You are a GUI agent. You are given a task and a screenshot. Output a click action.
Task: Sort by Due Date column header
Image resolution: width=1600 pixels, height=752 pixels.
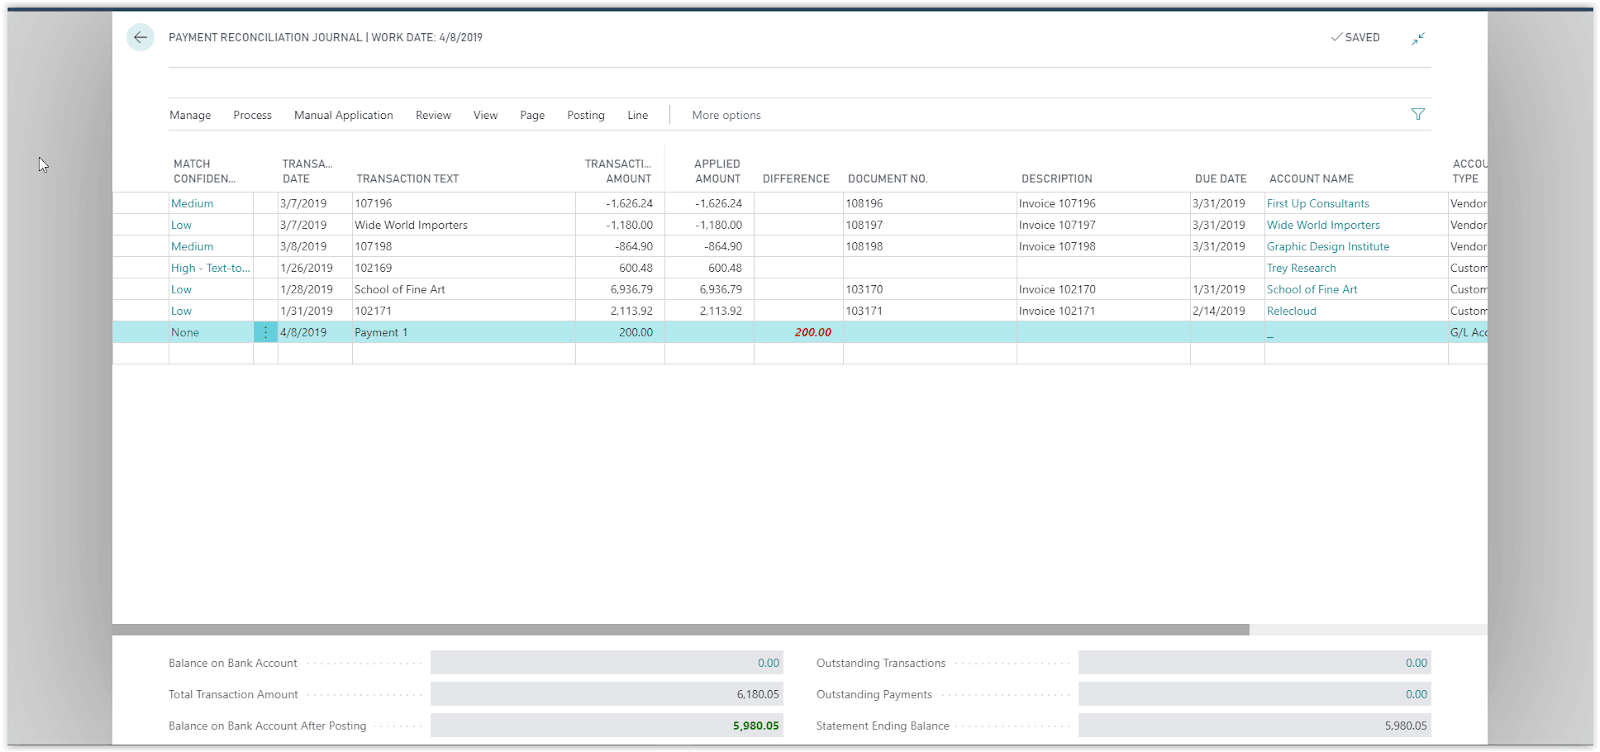(x=1220, y=179)
